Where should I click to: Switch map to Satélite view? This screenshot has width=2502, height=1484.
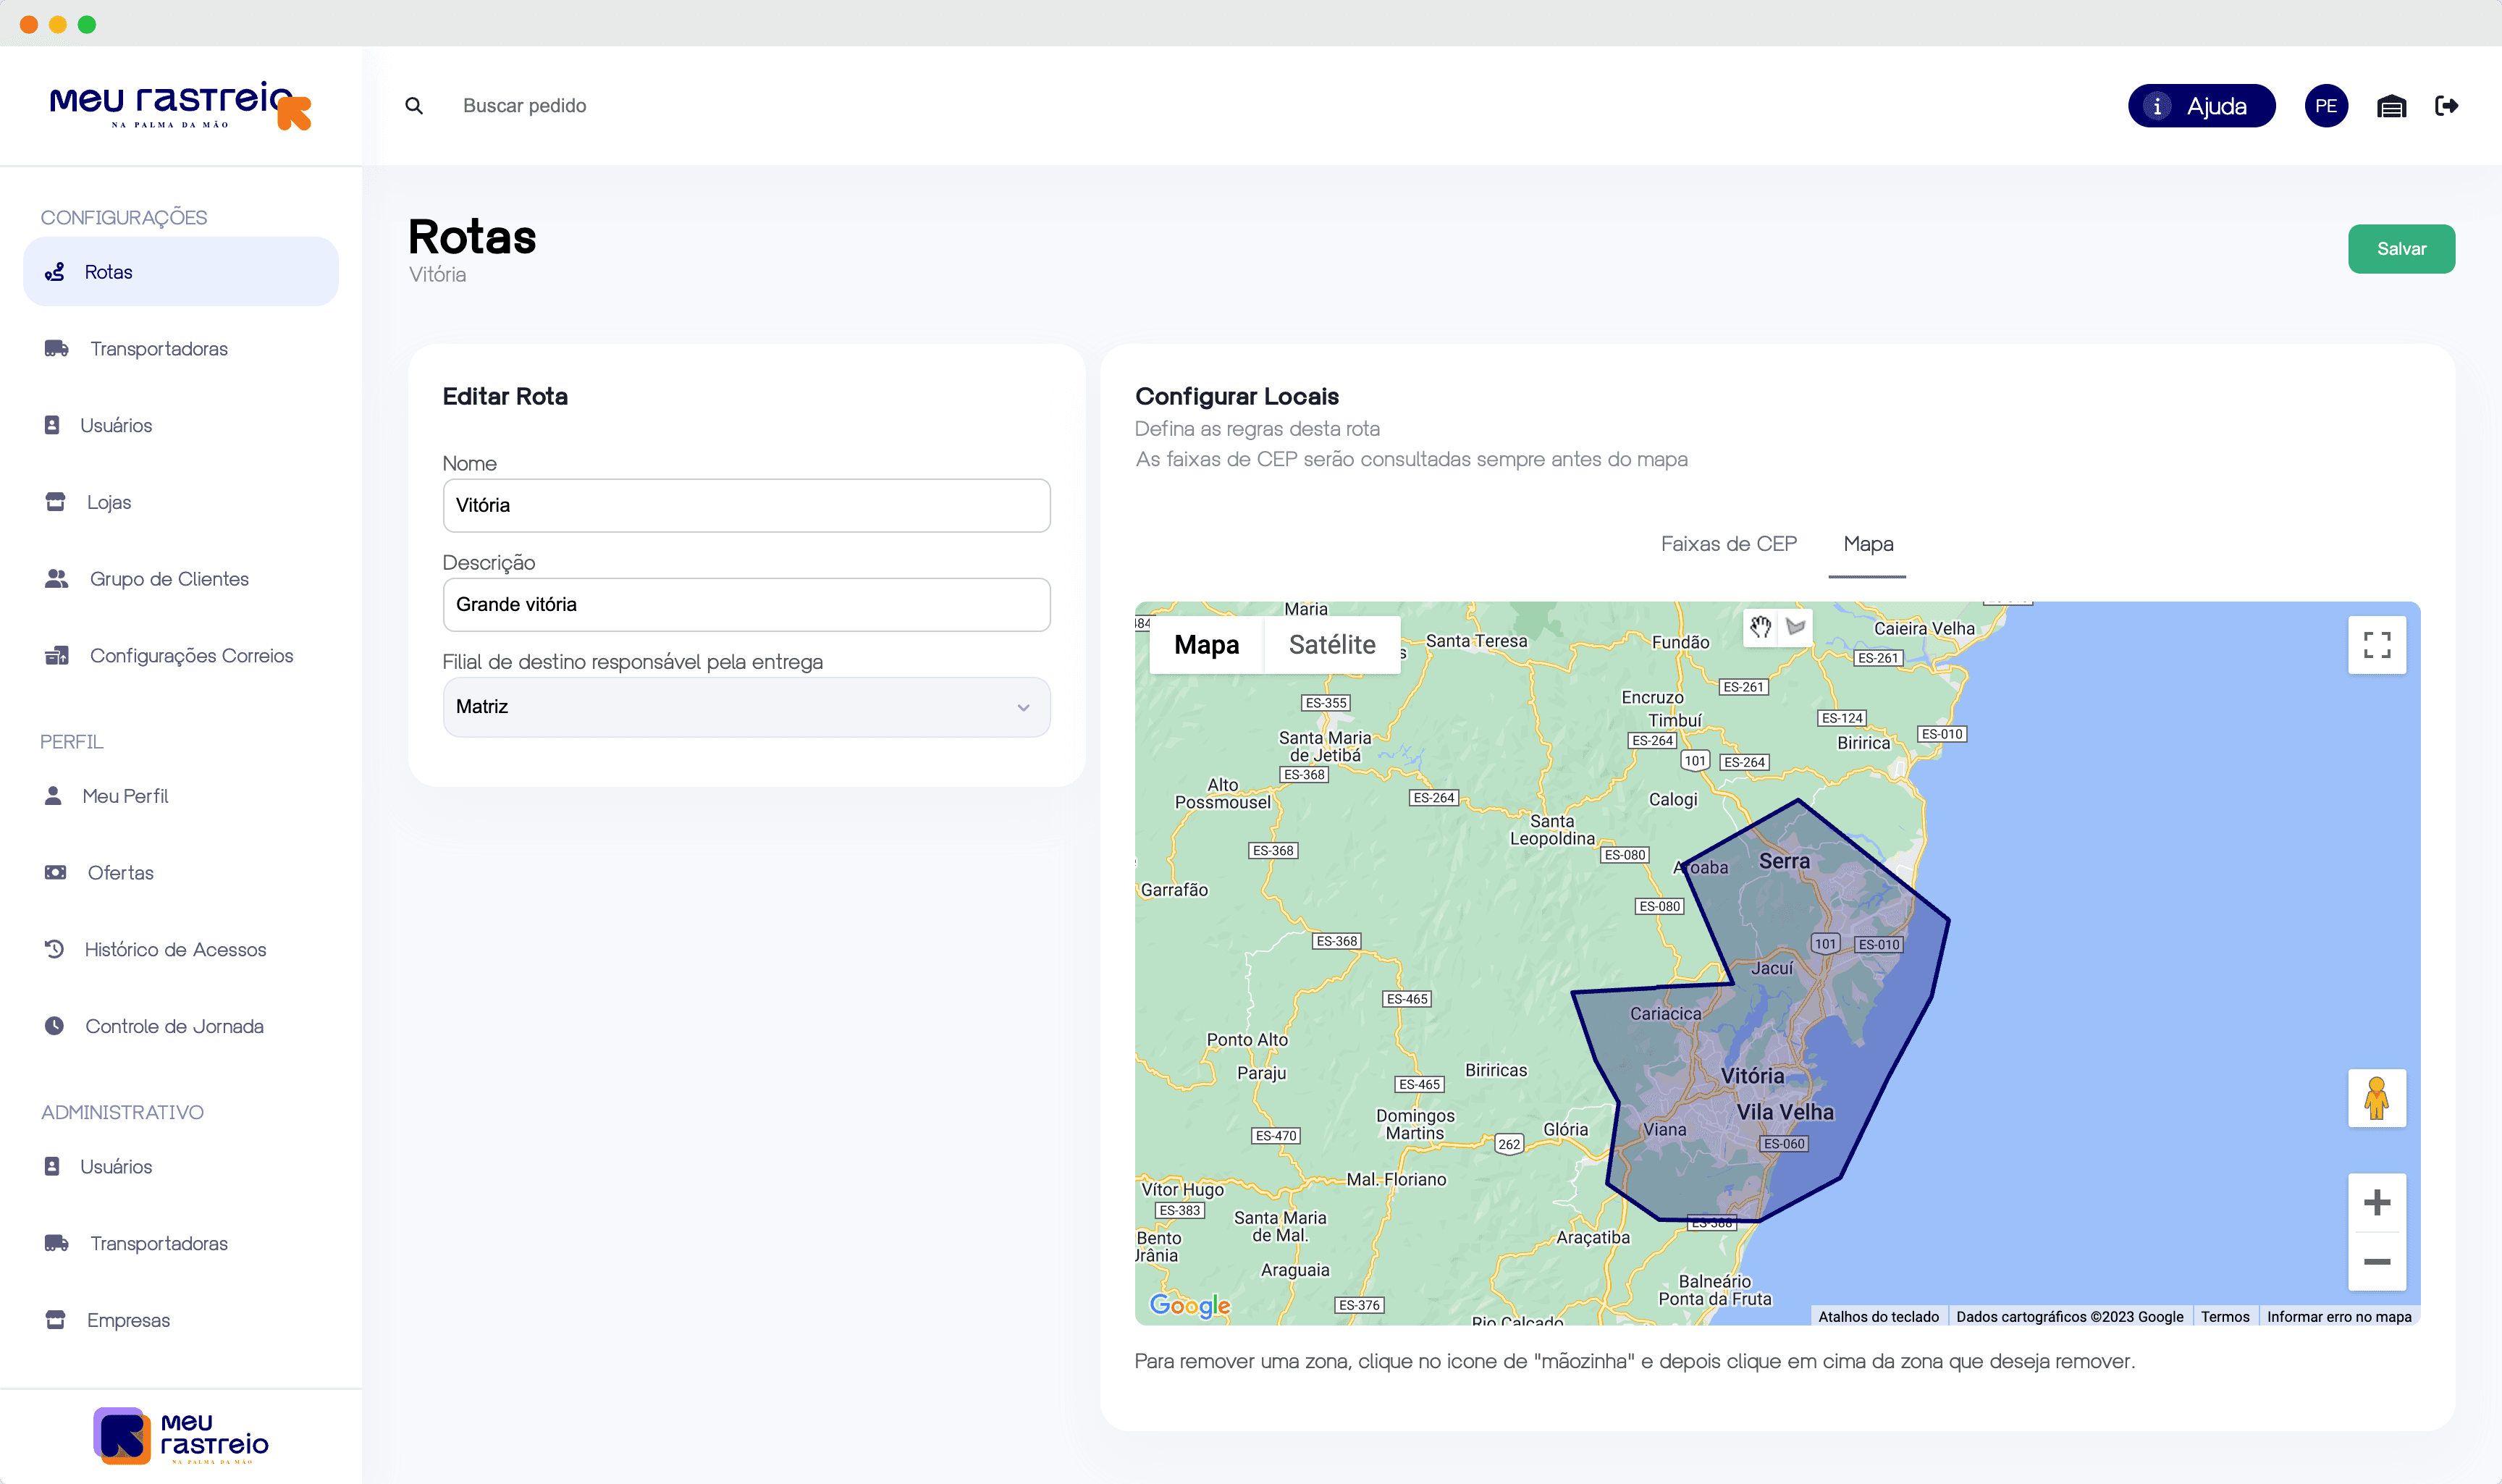pos(1332,645)
